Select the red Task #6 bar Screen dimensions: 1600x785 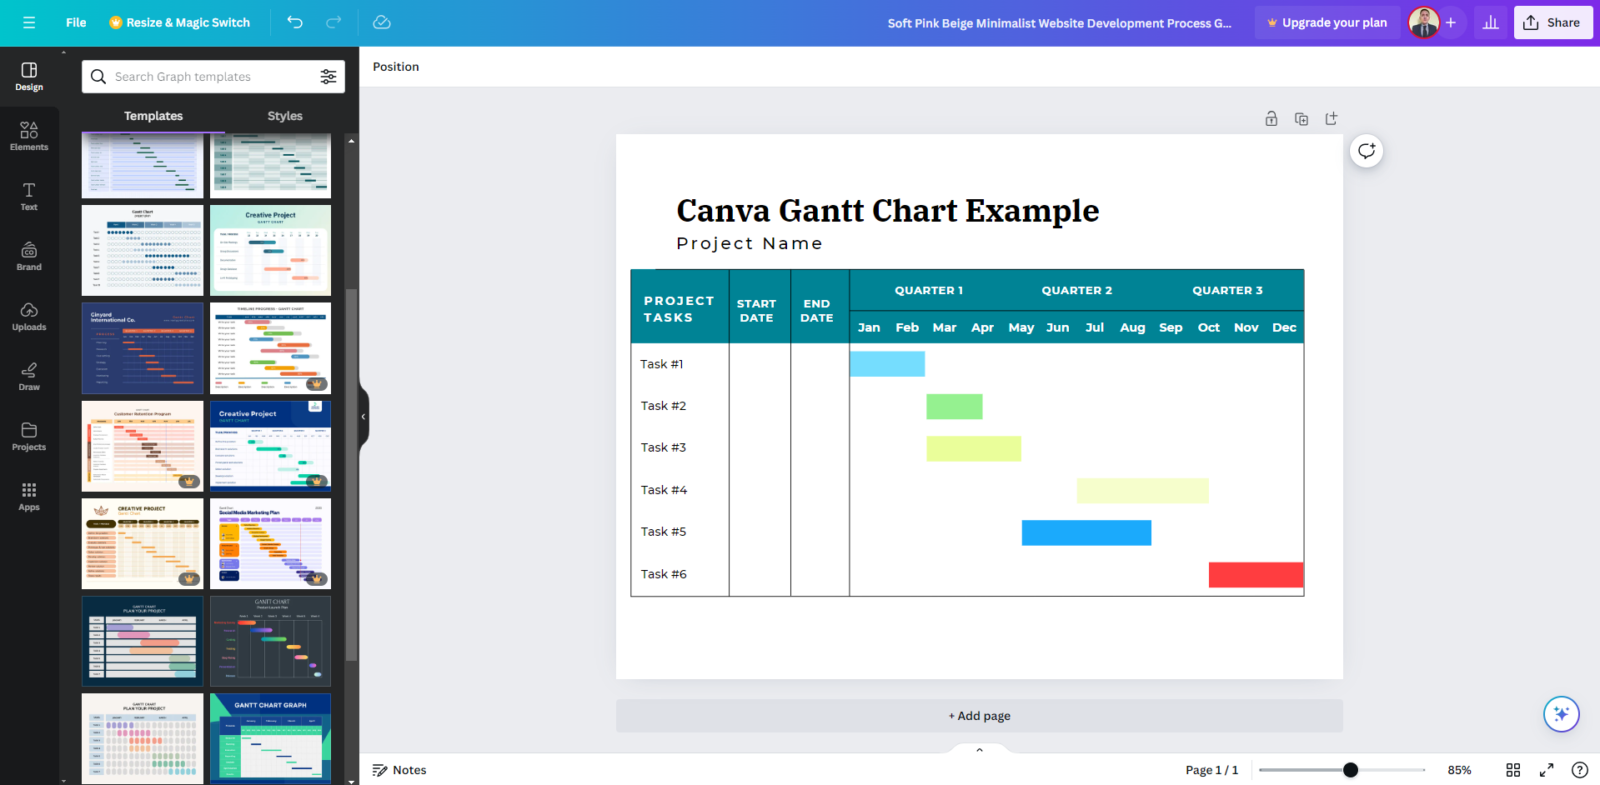1256,575
